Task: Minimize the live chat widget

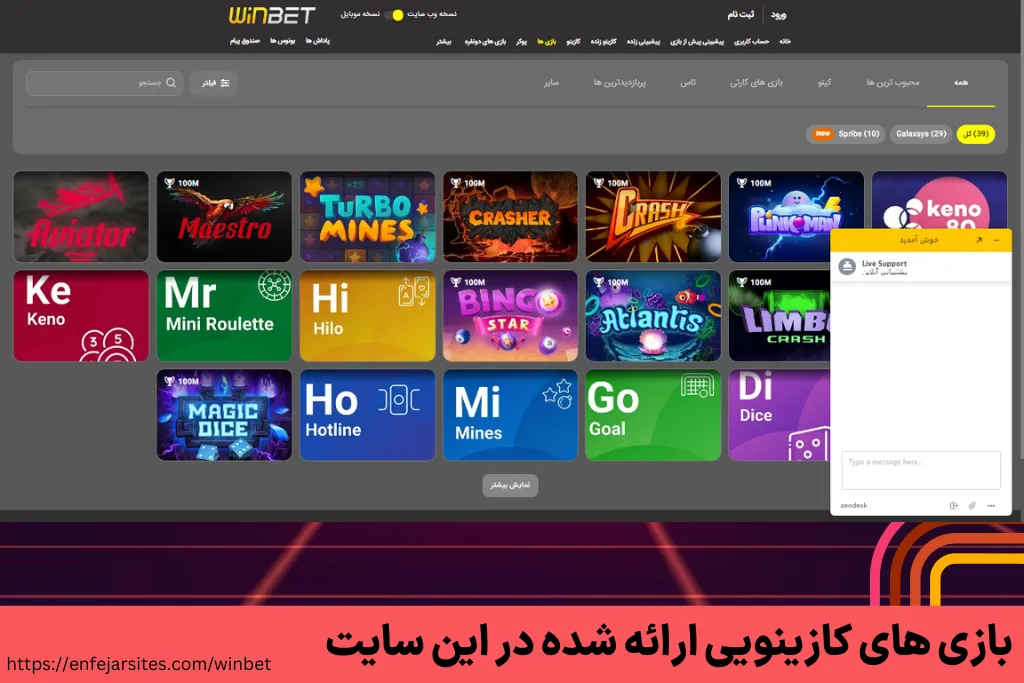Action: (997, 240)
